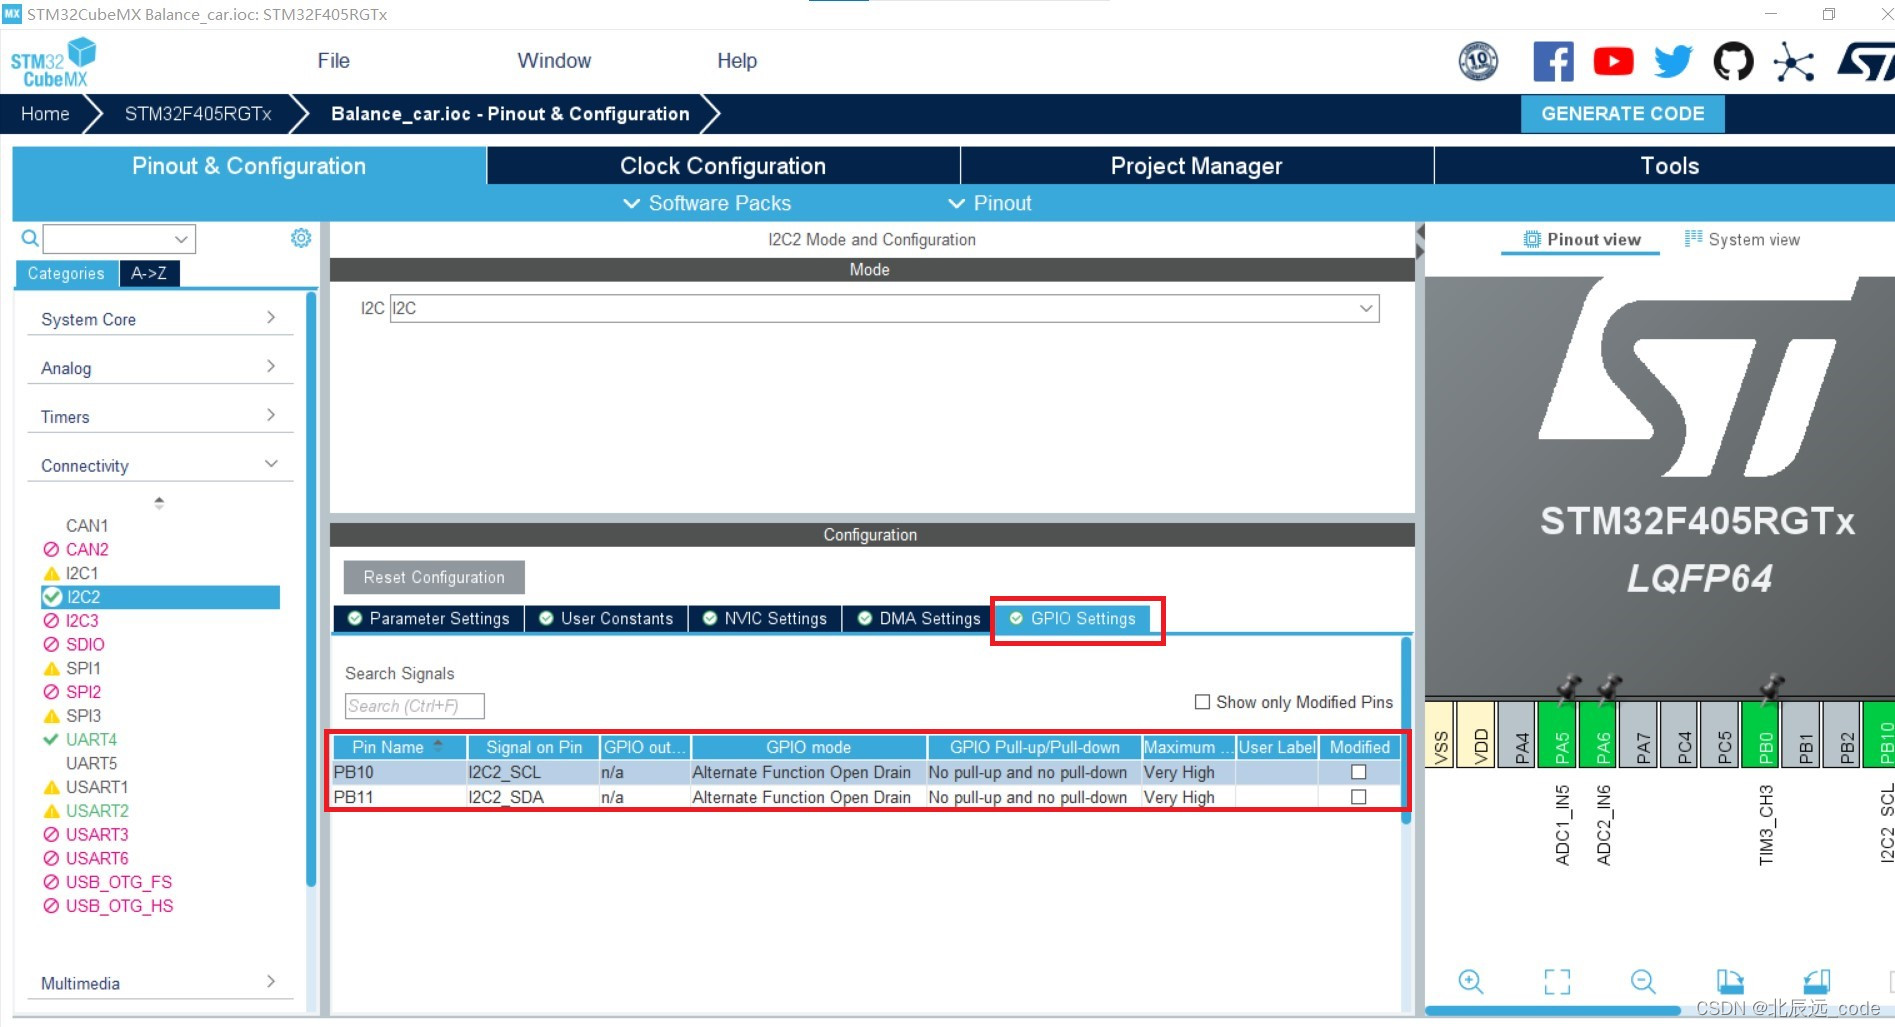This screenshot has width=1895, height=1027.
Task: Open the Parameter Settings tab
Action: pyautogui.click(x=428, y=618)
